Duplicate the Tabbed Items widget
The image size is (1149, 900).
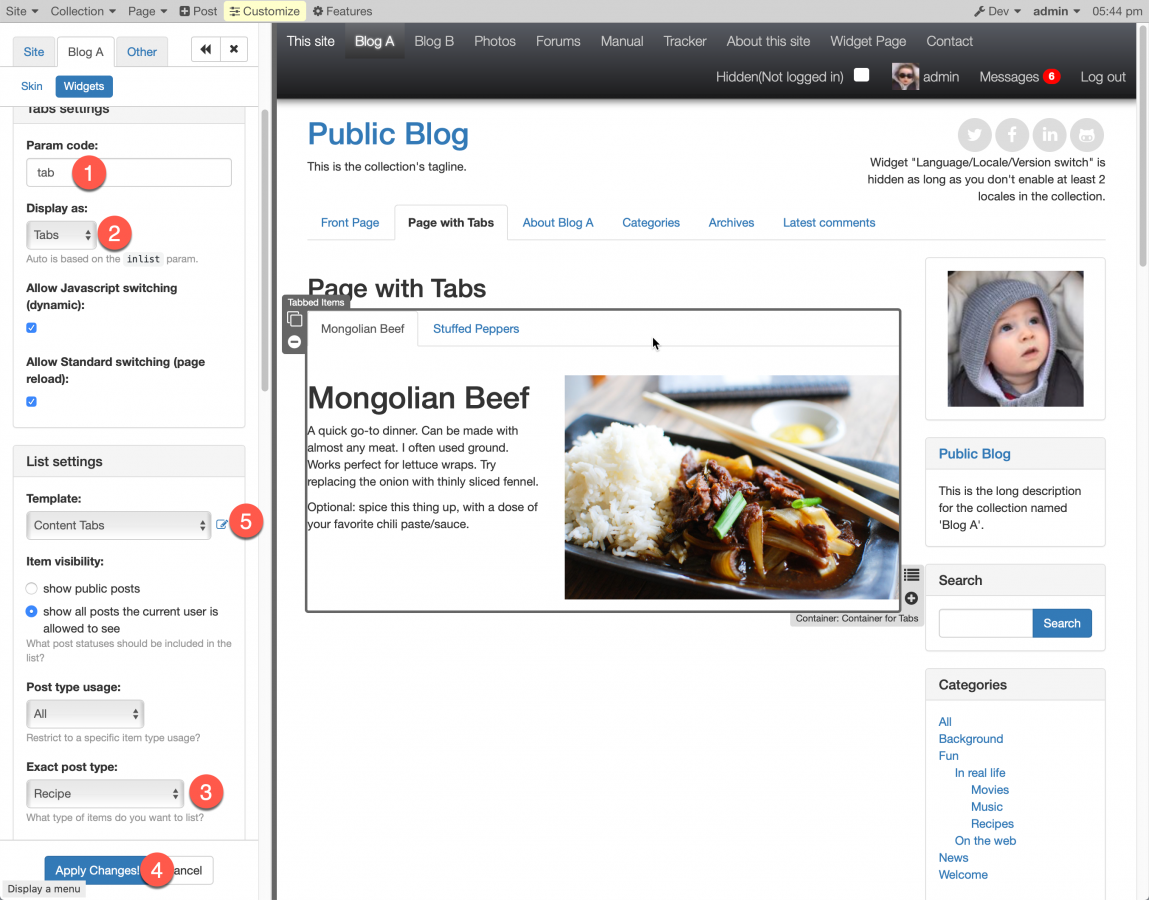[x=294, y=318]
